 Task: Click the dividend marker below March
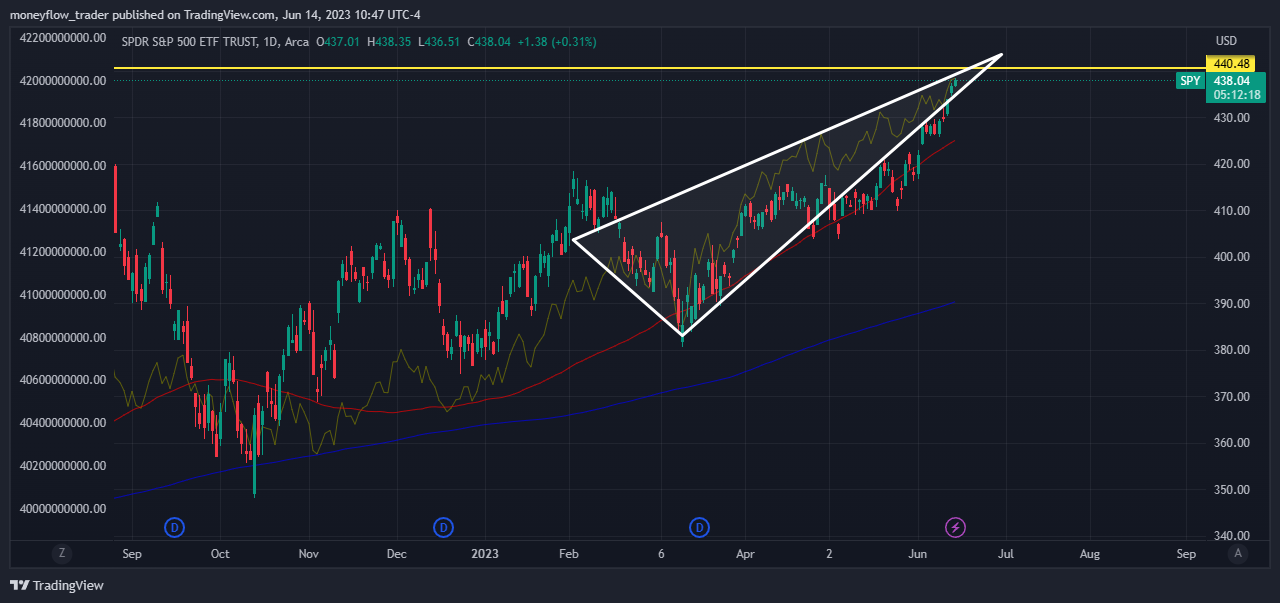click(700, 526)
